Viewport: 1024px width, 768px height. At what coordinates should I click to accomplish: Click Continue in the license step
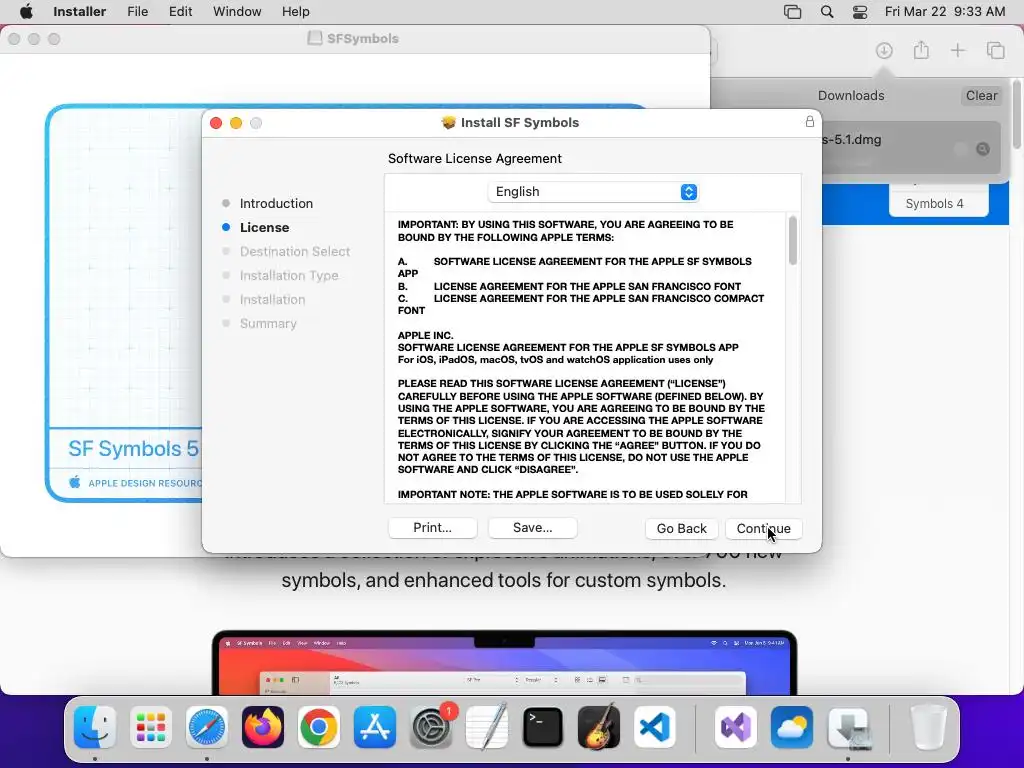pyautogui.click(x=763, y=528)
